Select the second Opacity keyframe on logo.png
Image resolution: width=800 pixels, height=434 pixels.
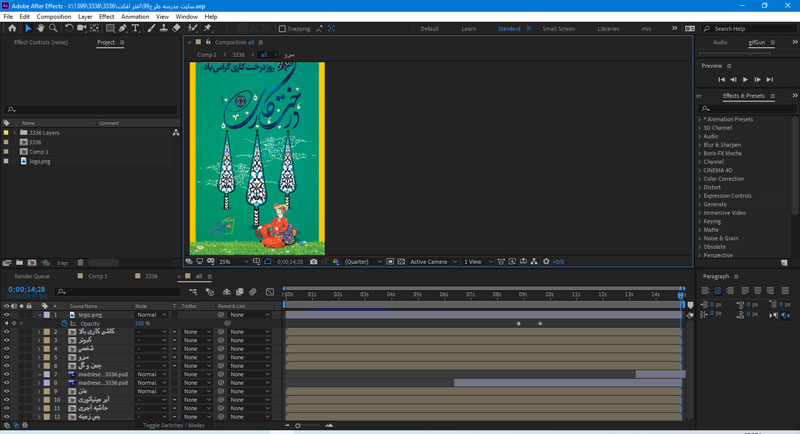(x=540, y=323)
